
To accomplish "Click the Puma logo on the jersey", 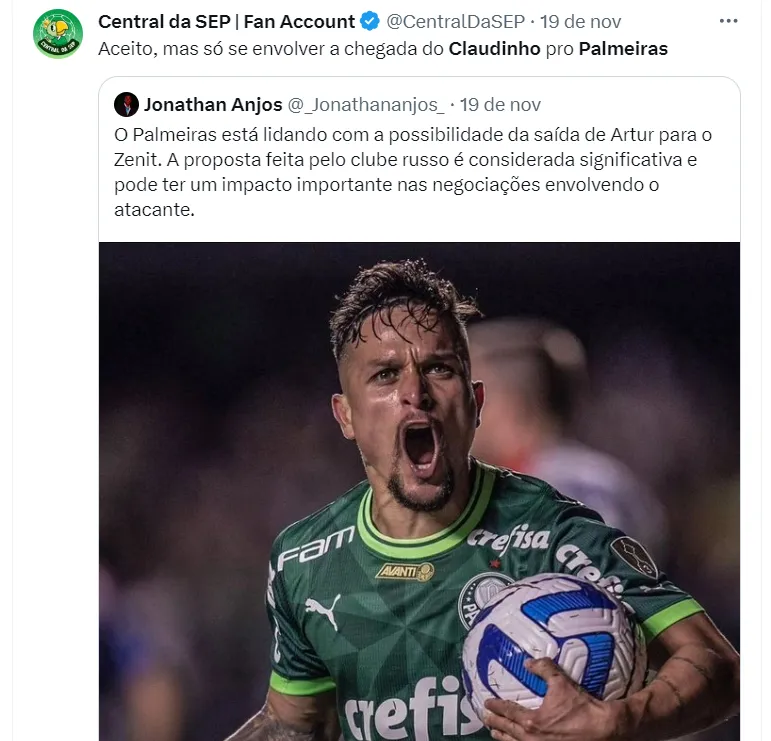I will coord(323,611).
